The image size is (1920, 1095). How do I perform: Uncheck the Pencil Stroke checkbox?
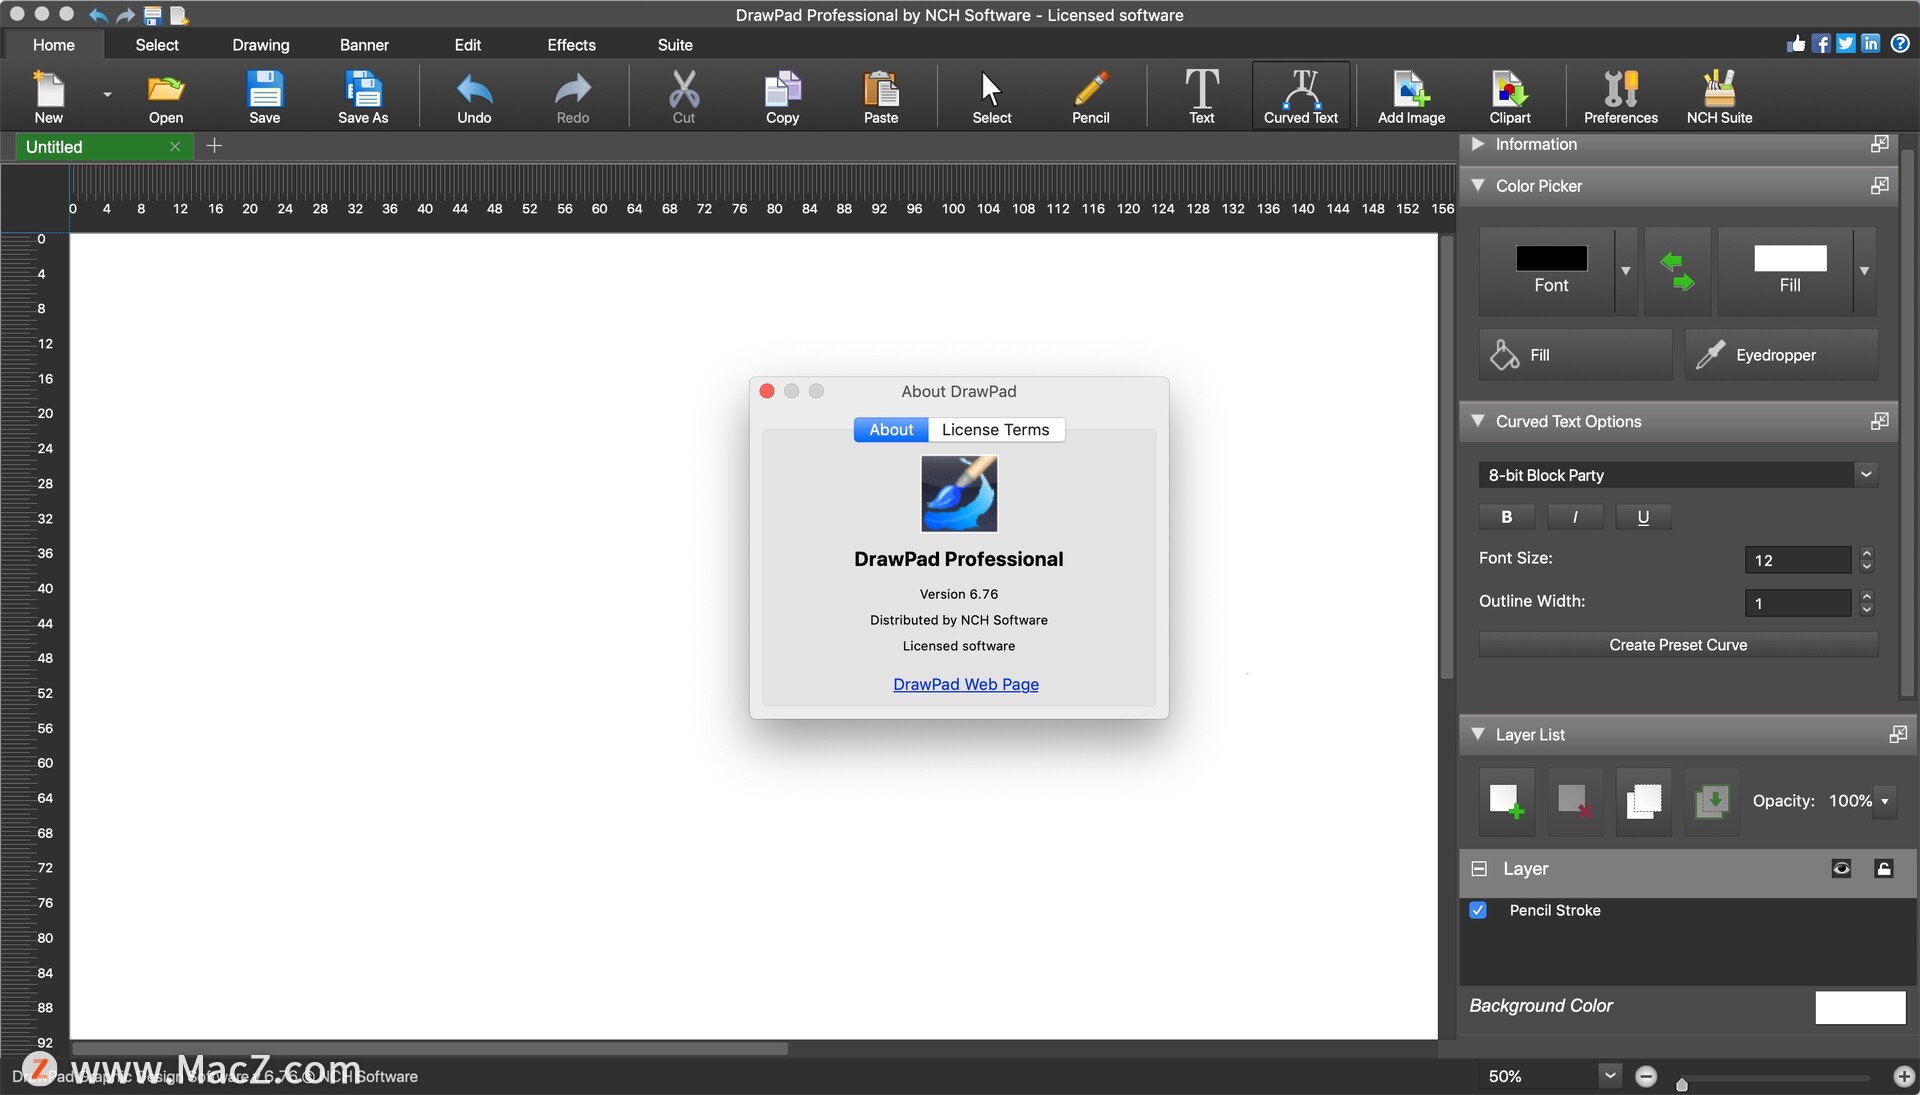(1478, 910)
